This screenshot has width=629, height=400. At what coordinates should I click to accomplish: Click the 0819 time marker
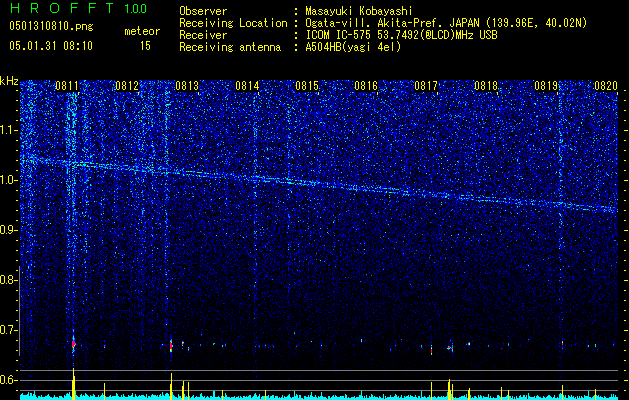click(546, 86)
